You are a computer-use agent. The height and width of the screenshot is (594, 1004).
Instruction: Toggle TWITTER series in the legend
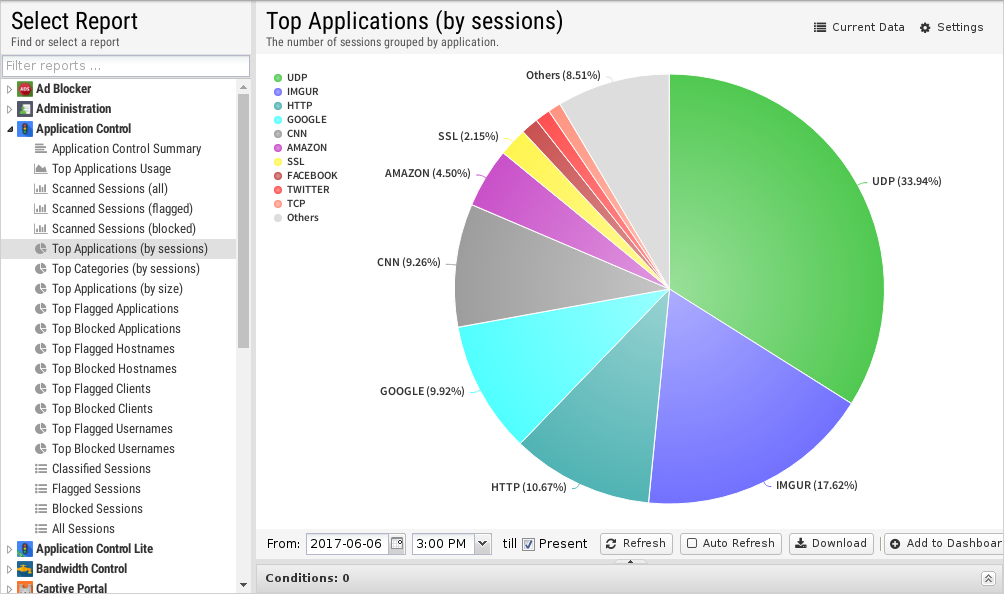pyautogui.click(x=302, y=189)
